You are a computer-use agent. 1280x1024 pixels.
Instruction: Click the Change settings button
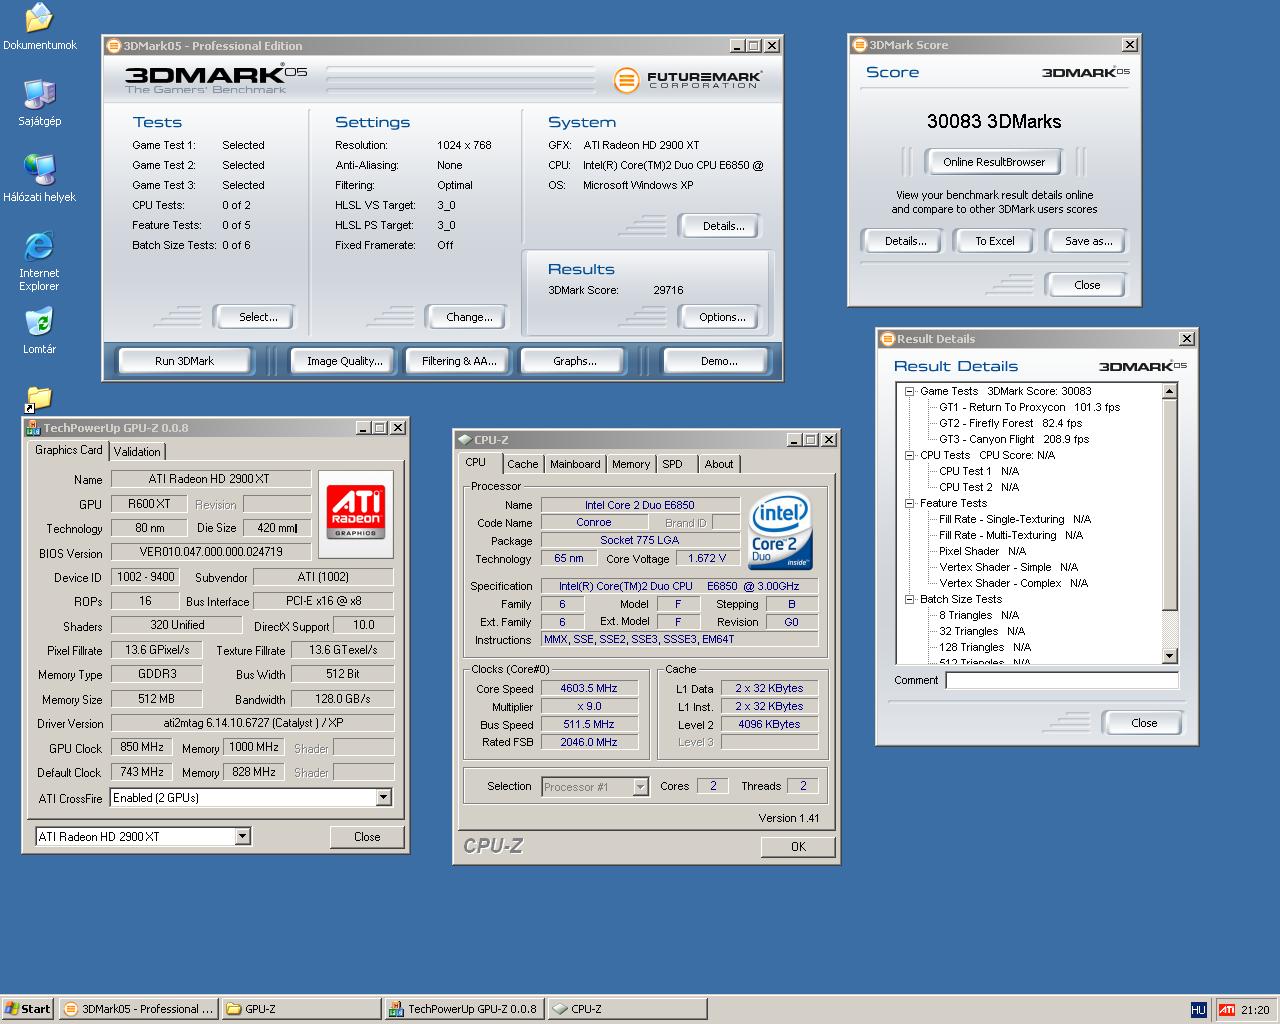click(469, 317)
